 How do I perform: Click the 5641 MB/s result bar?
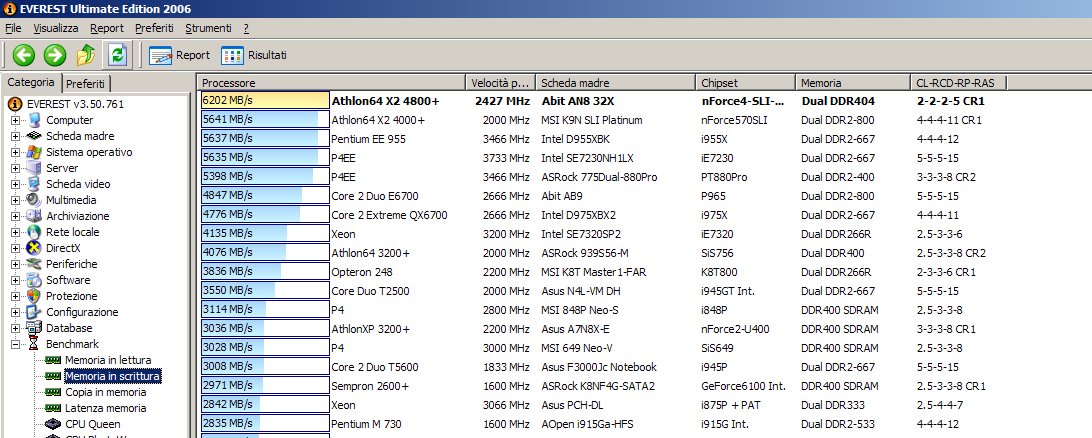(265, 120)
